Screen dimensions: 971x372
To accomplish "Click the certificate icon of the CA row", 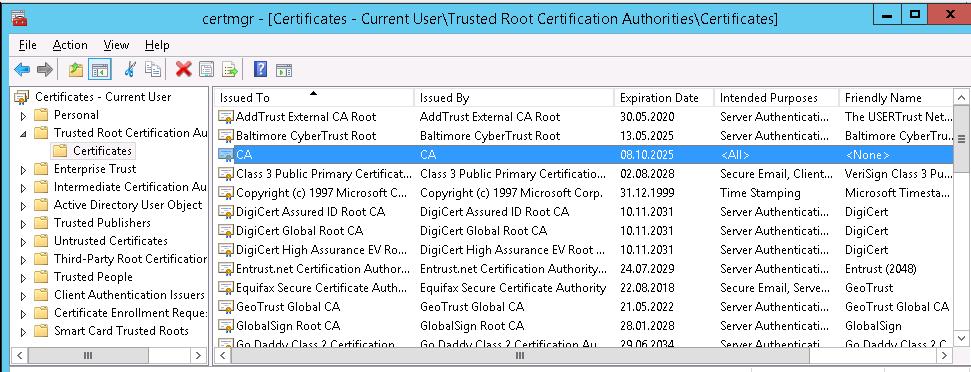I will point(226,155).
